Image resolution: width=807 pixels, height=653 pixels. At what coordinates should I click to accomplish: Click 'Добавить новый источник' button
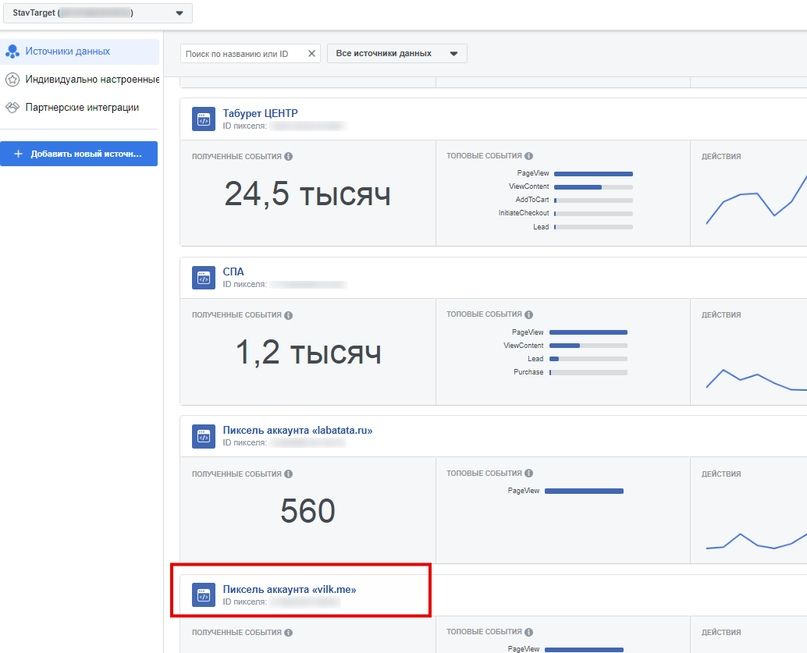pos(79,154)
